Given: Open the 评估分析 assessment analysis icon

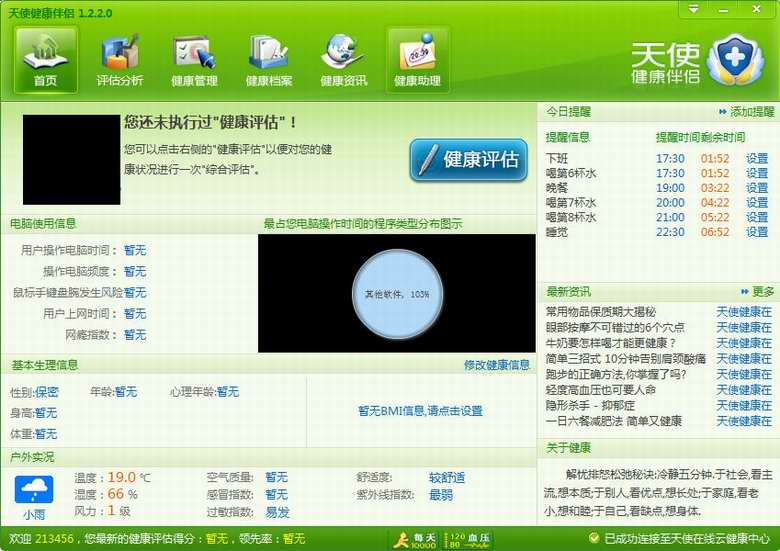Looking at the screenshot, I should (119, 58).
